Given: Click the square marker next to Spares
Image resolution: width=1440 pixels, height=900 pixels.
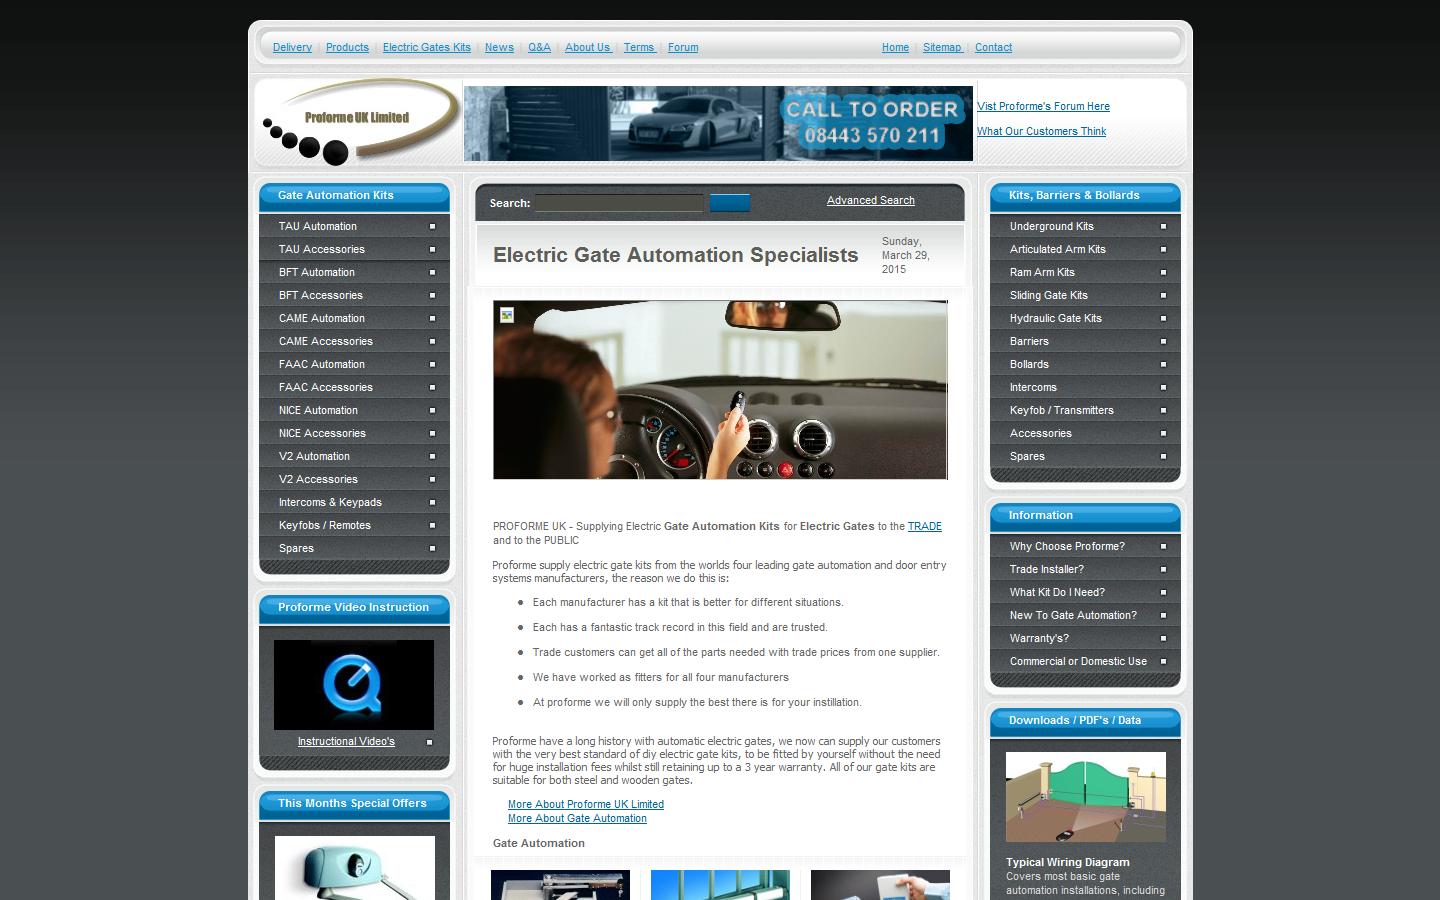Looking at the screenshot, I should click(432, 549).
